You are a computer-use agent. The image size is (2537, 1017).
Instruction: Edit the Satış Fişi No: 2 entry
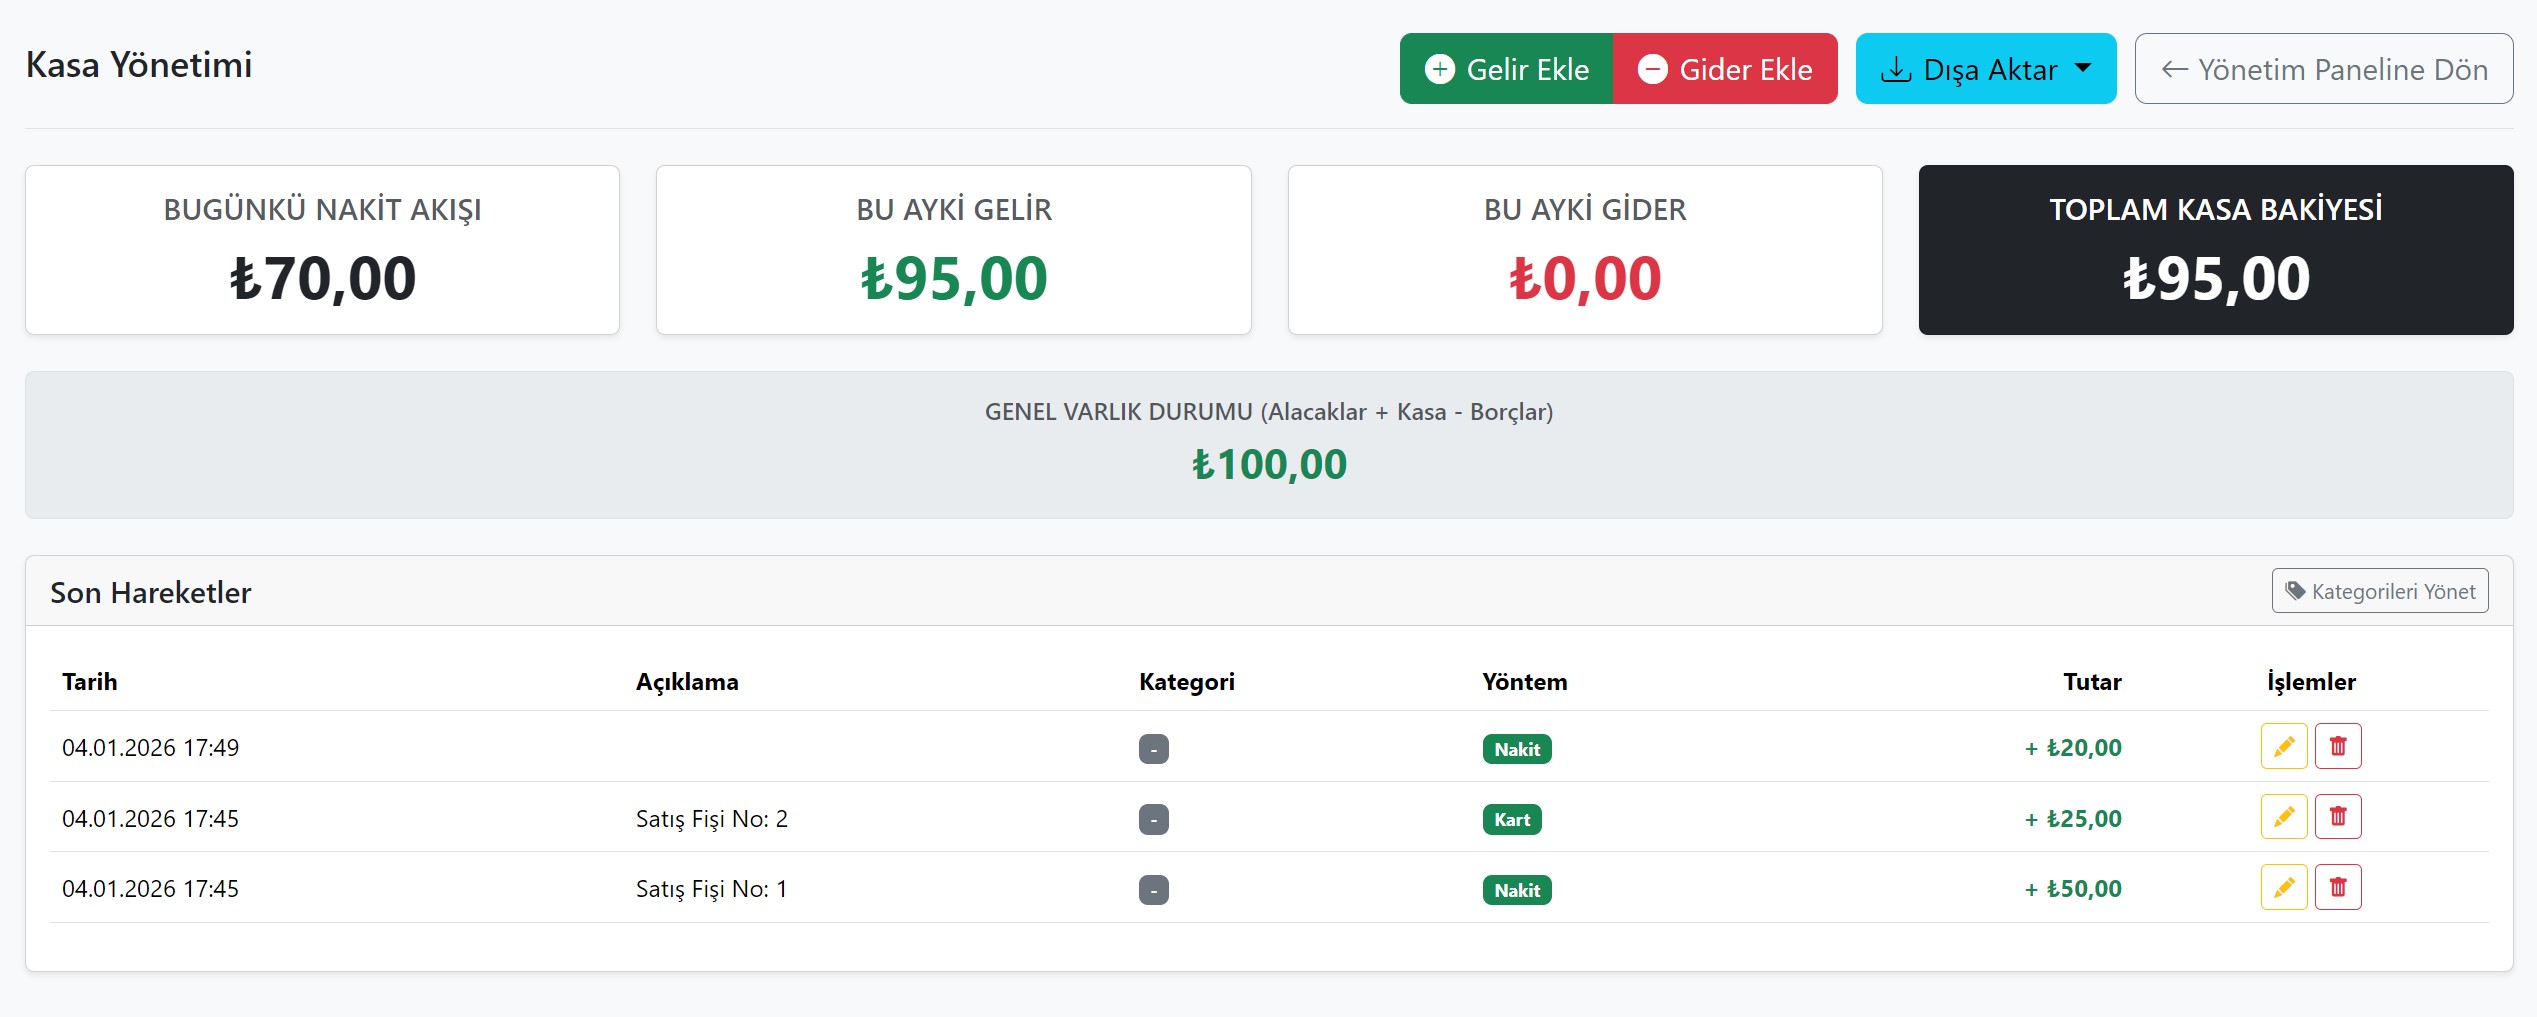(2283, 817)
